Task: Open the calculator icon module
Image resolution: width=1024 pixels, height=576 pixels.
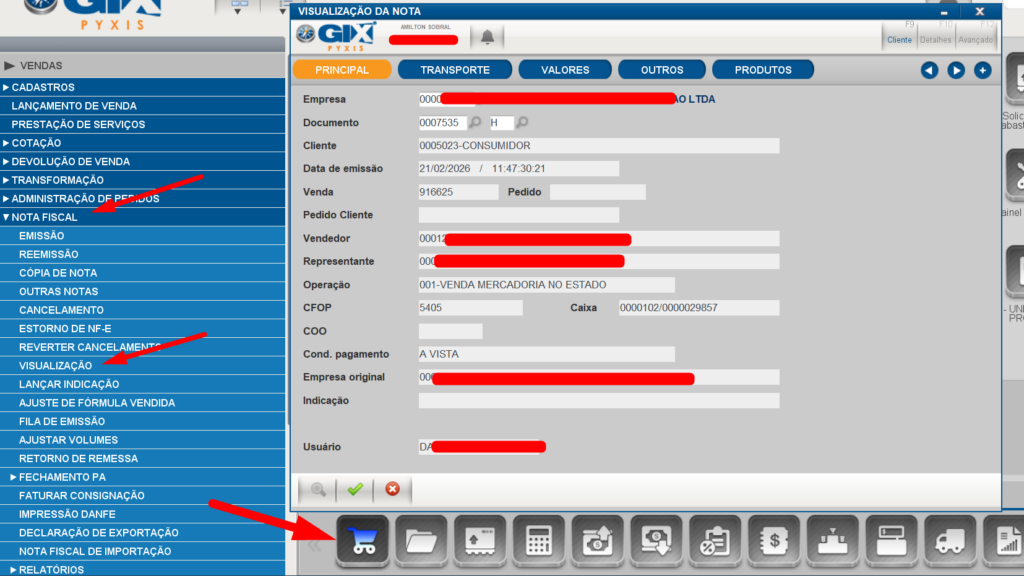Action: click(x=539, y=541)
